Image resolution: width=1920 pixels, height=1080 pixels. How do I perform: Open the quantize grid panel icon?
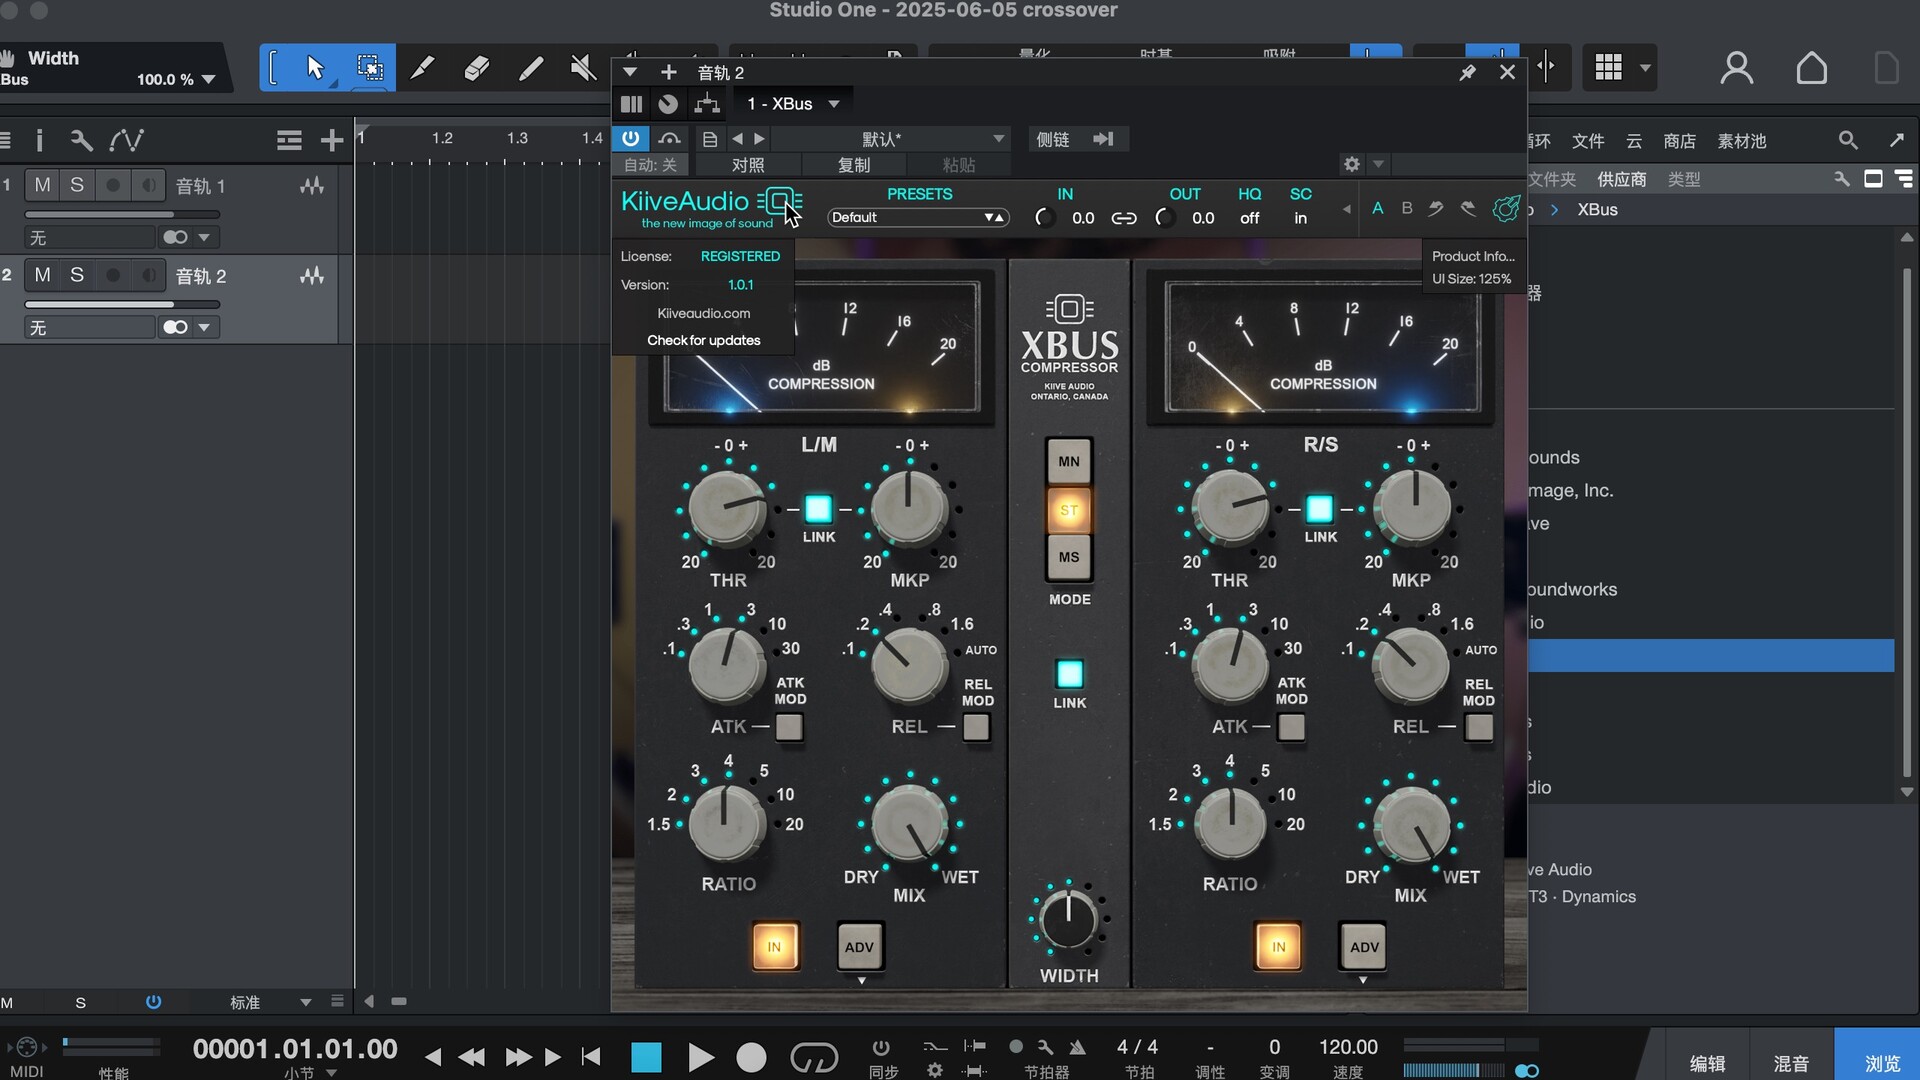(x=1608, y=68)
